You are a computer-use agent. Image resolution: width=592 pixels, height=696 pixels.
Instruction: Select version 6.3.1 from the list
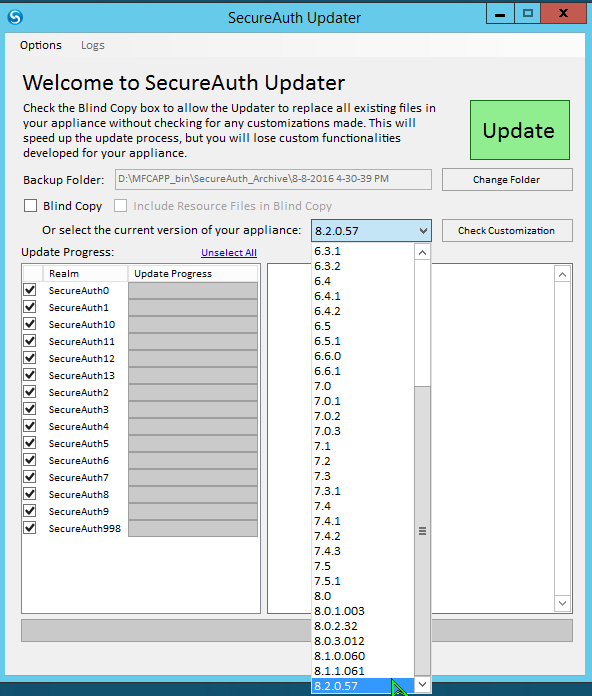click(x=363, y=251)
